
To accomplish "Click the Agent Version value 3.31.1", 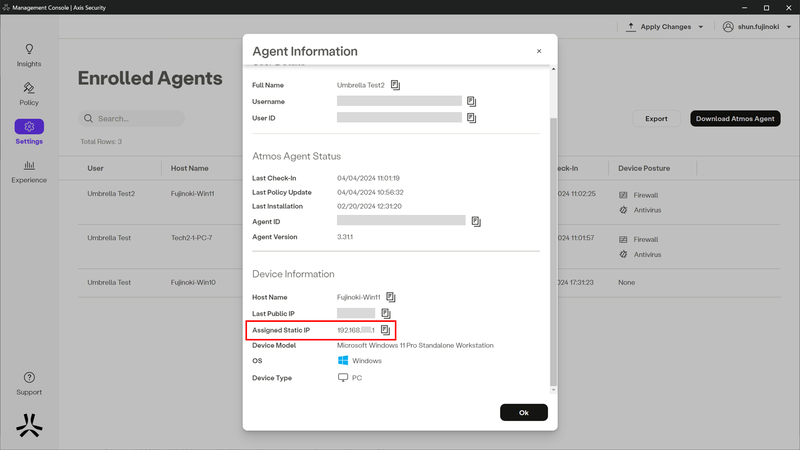I will coord(345,237).
